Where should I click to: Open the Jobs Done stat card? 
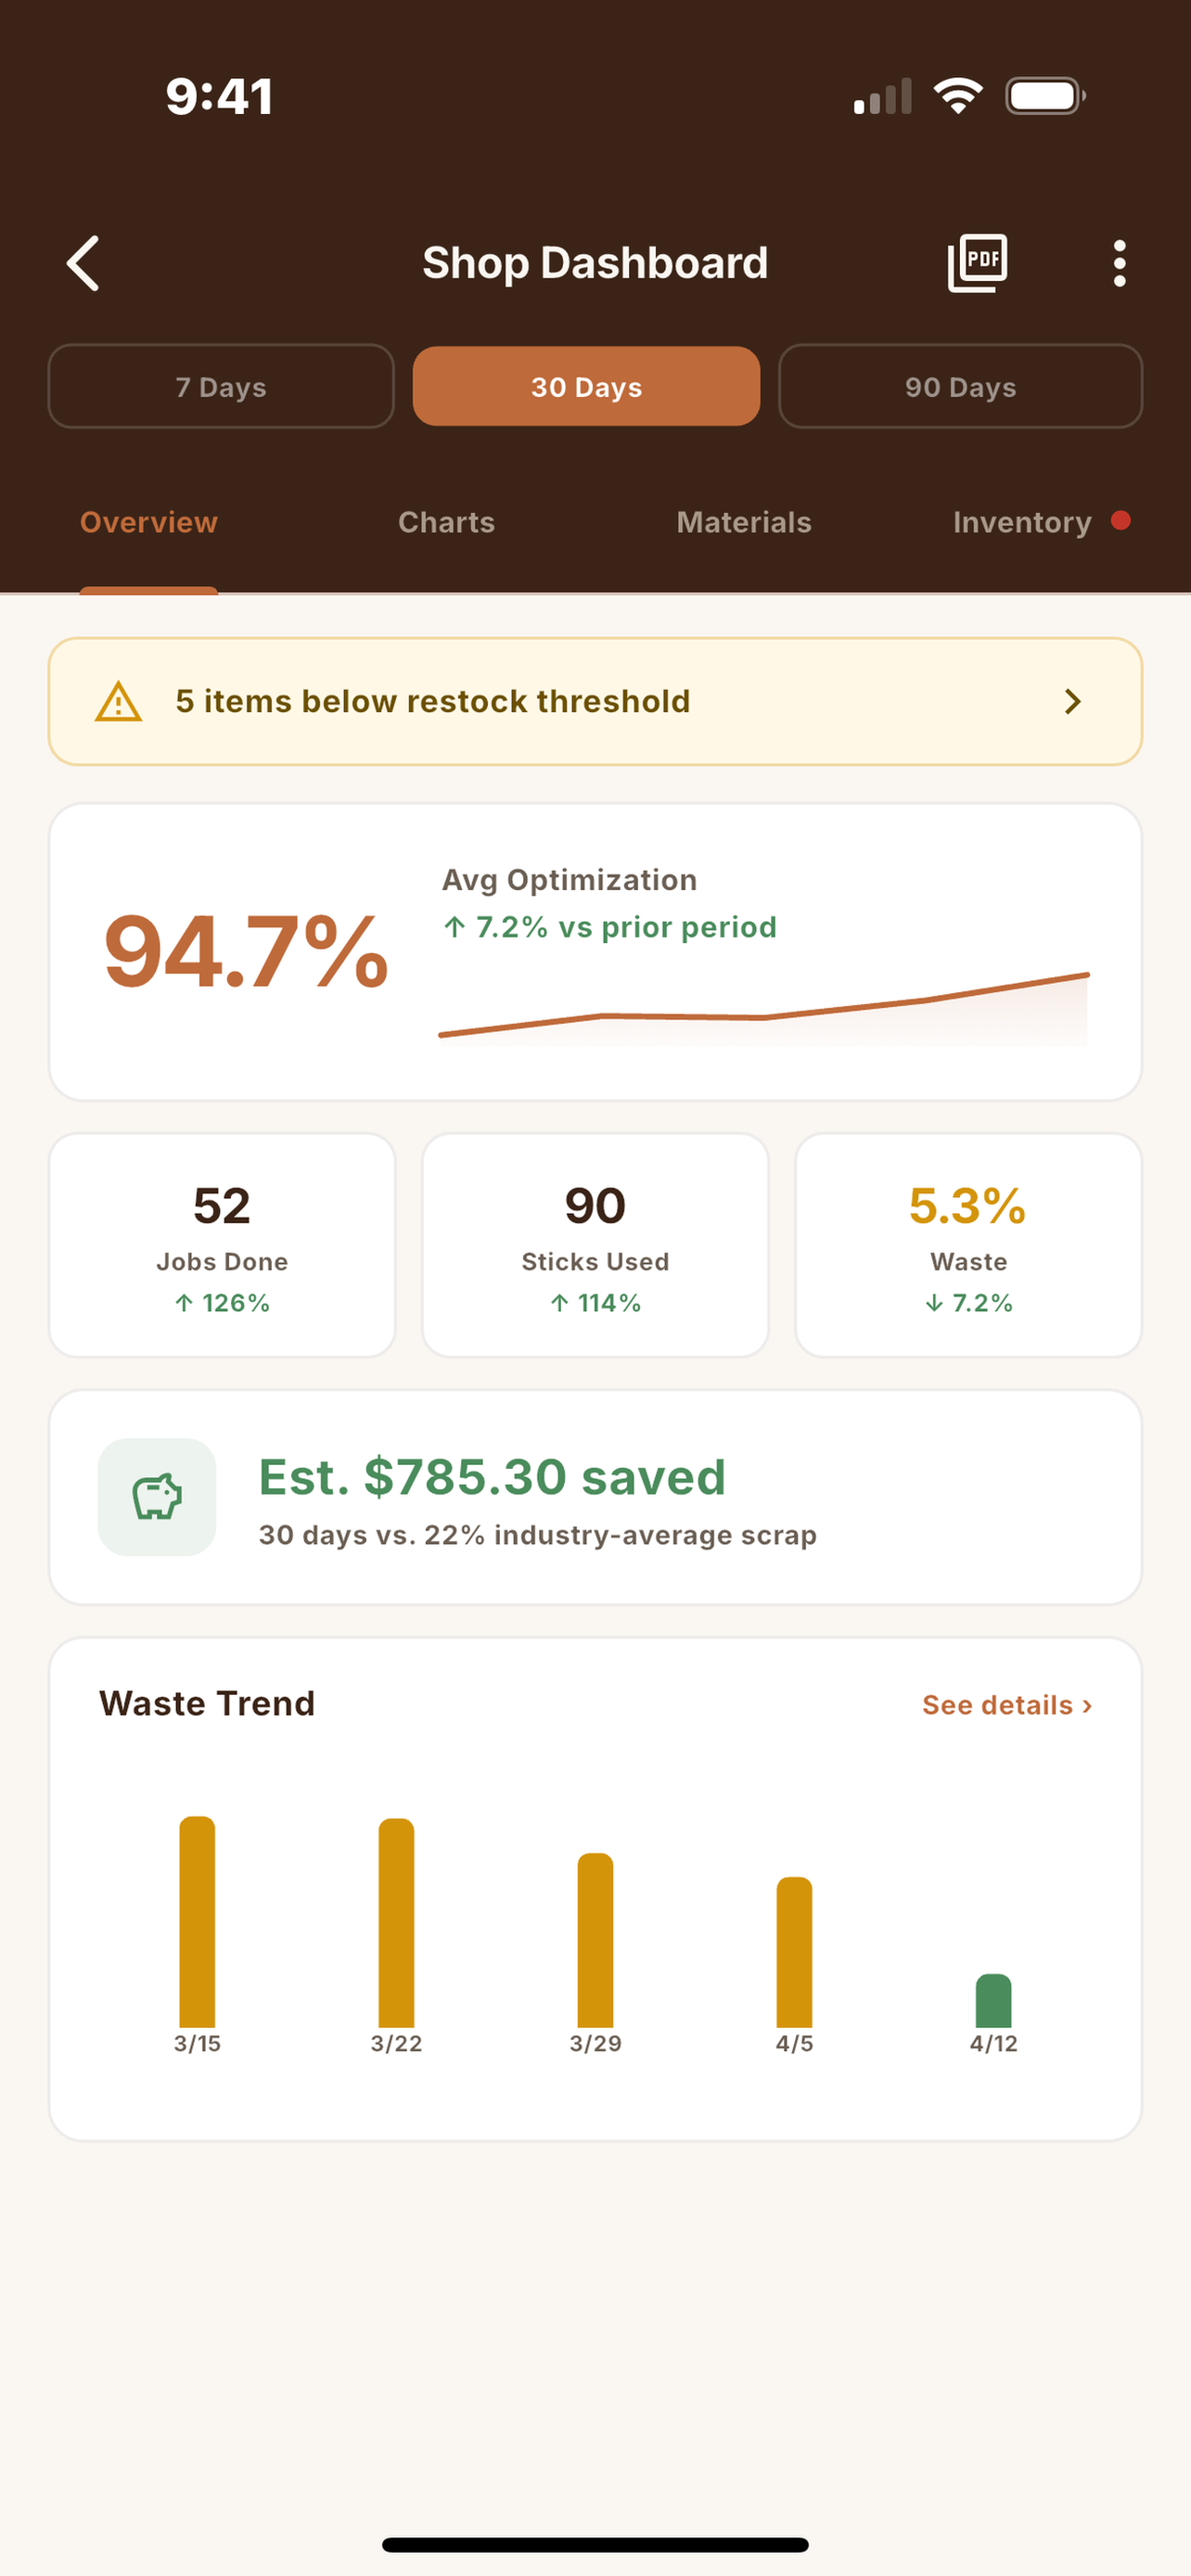click(x=222, y=1245)
